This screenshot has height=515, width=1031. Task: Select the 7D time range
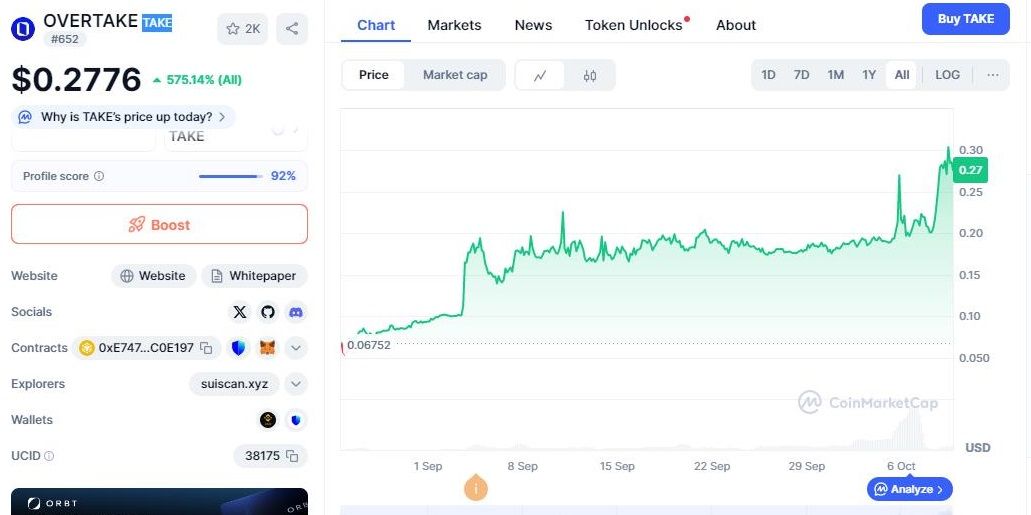[x=801, y=75]
